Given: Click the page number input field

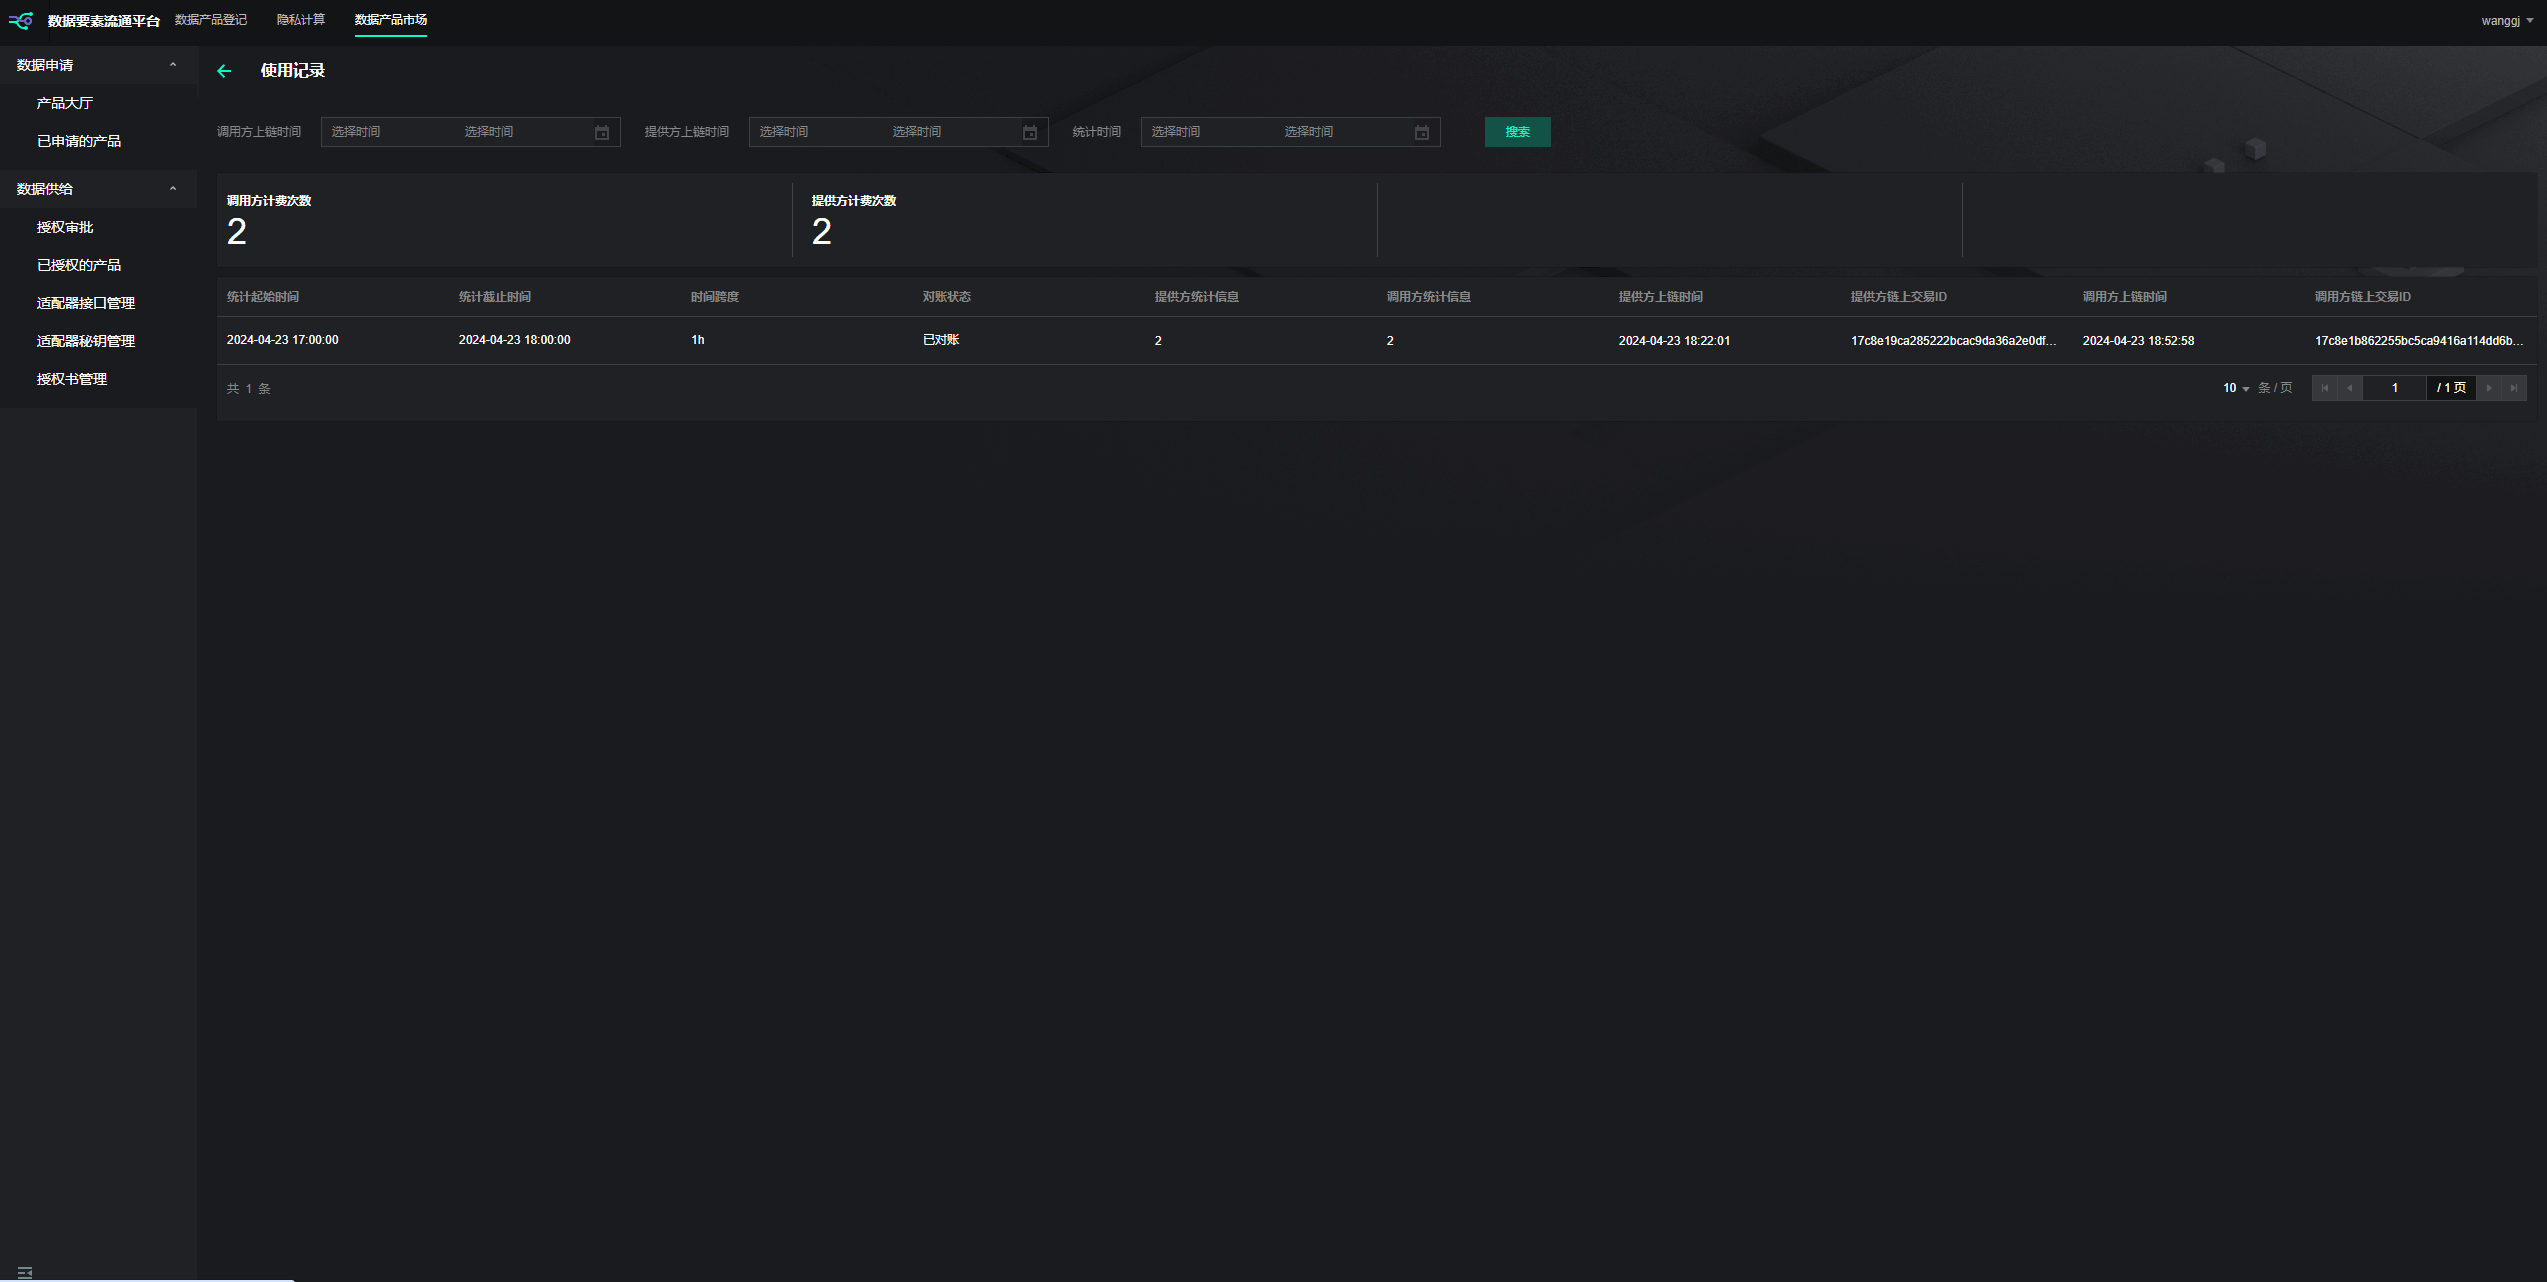Looking at the screenshot, I should (2394, 388).
